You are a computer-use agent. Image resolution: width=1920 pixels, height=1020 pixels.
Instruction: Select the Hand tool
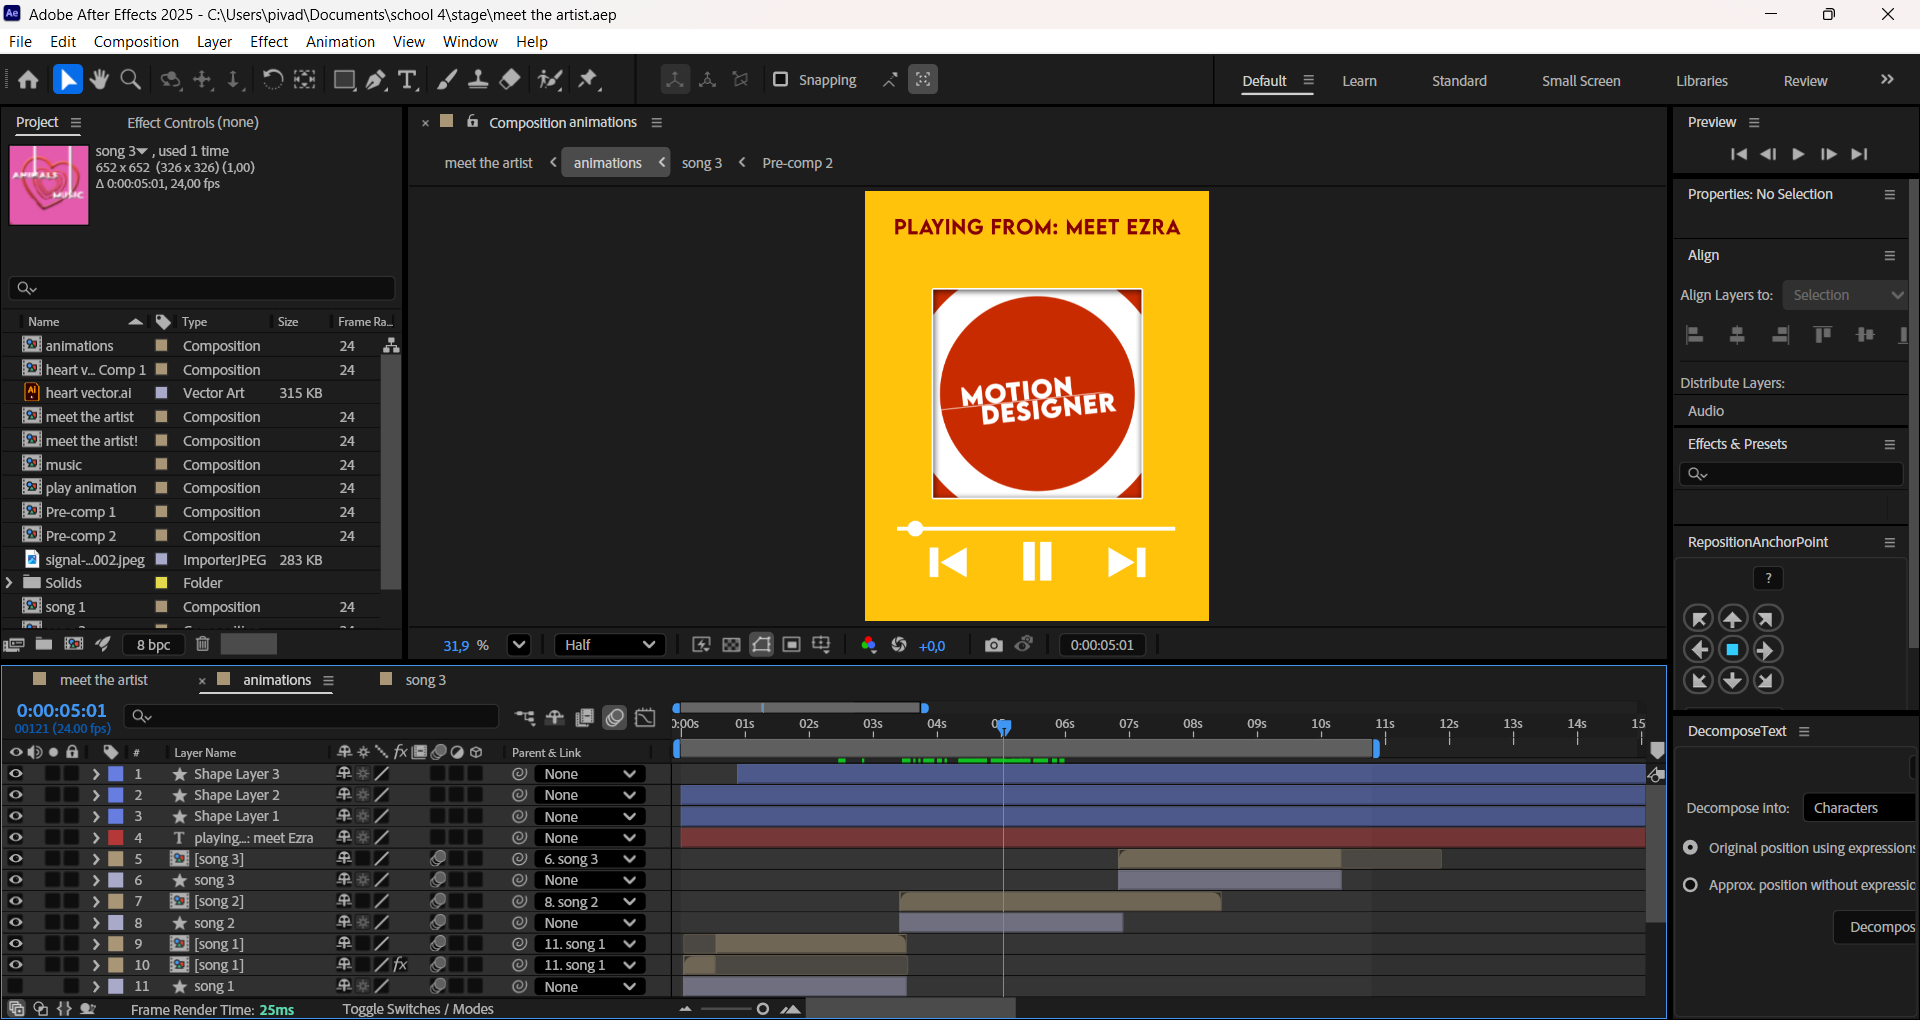point(99,80)
